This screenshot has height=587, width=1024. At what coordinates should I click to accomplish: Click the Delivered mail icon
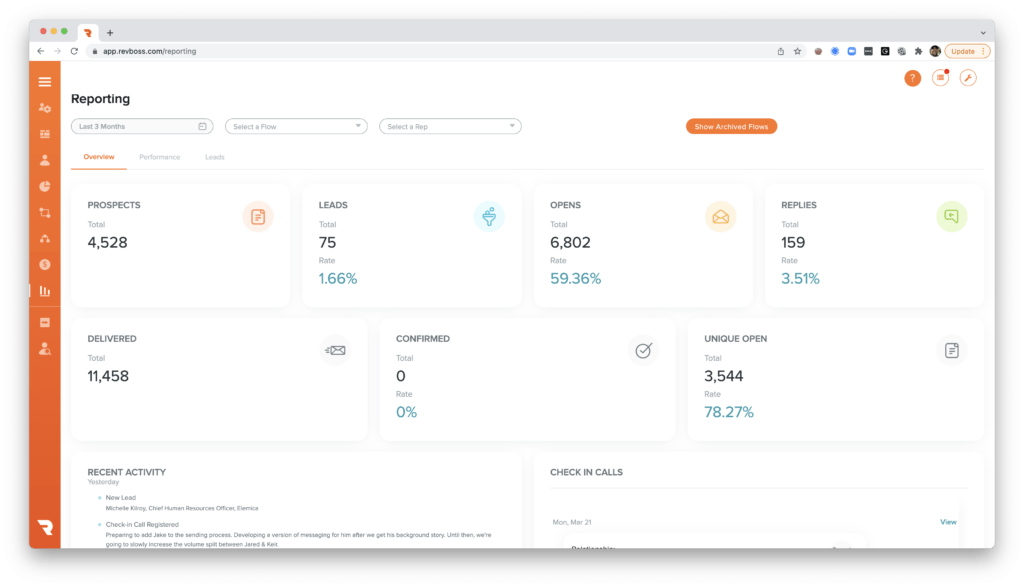[x=335, y=351]
